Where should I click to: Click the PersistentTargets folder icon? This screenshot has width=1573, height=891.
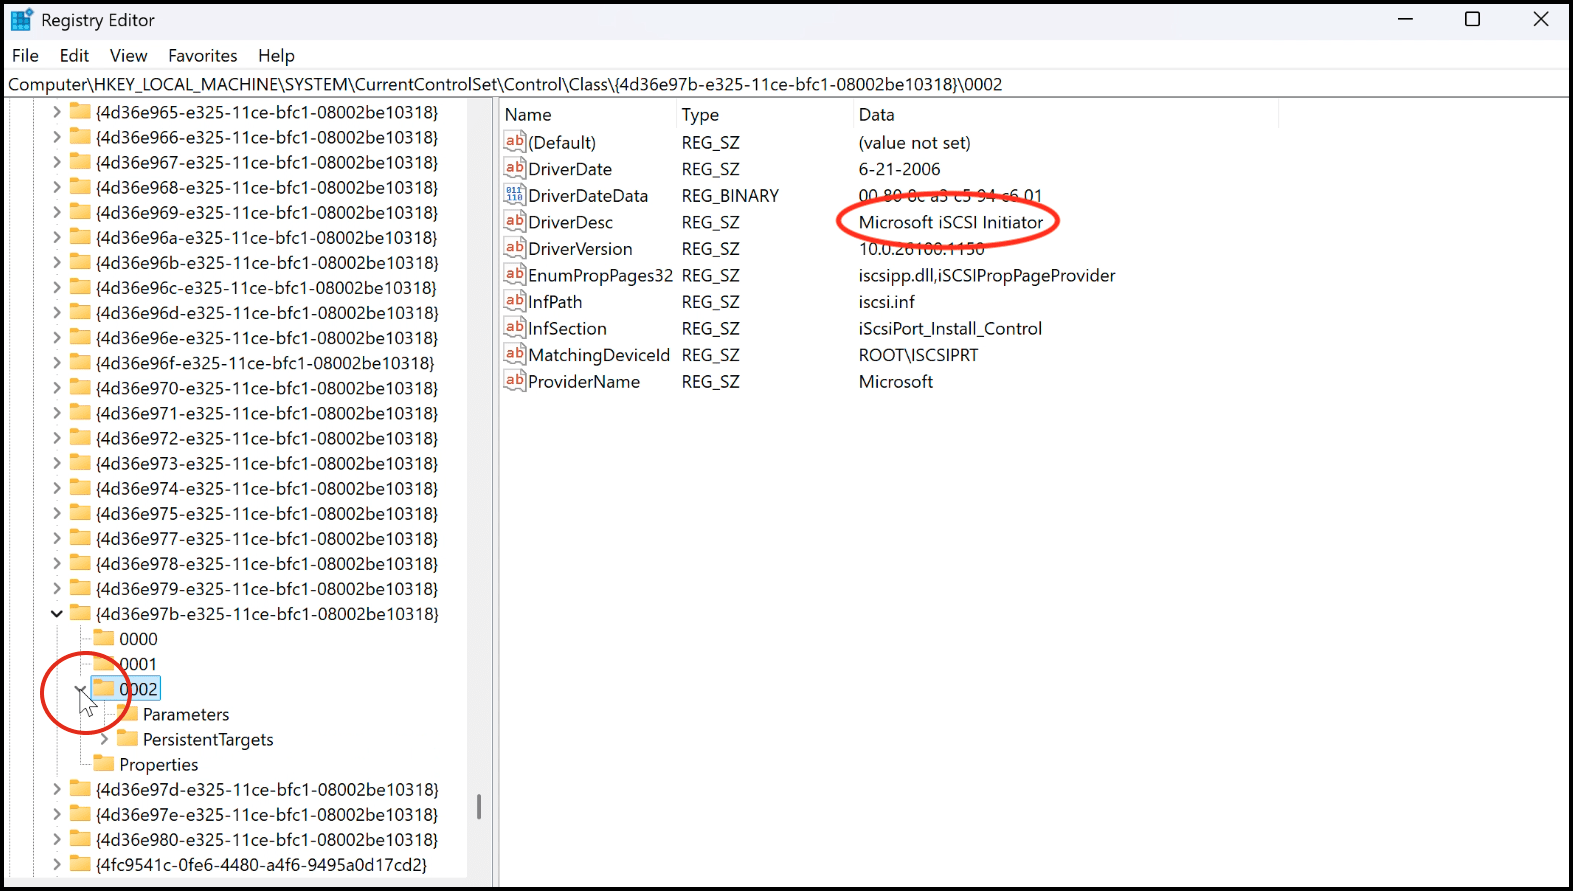point(127,739)
